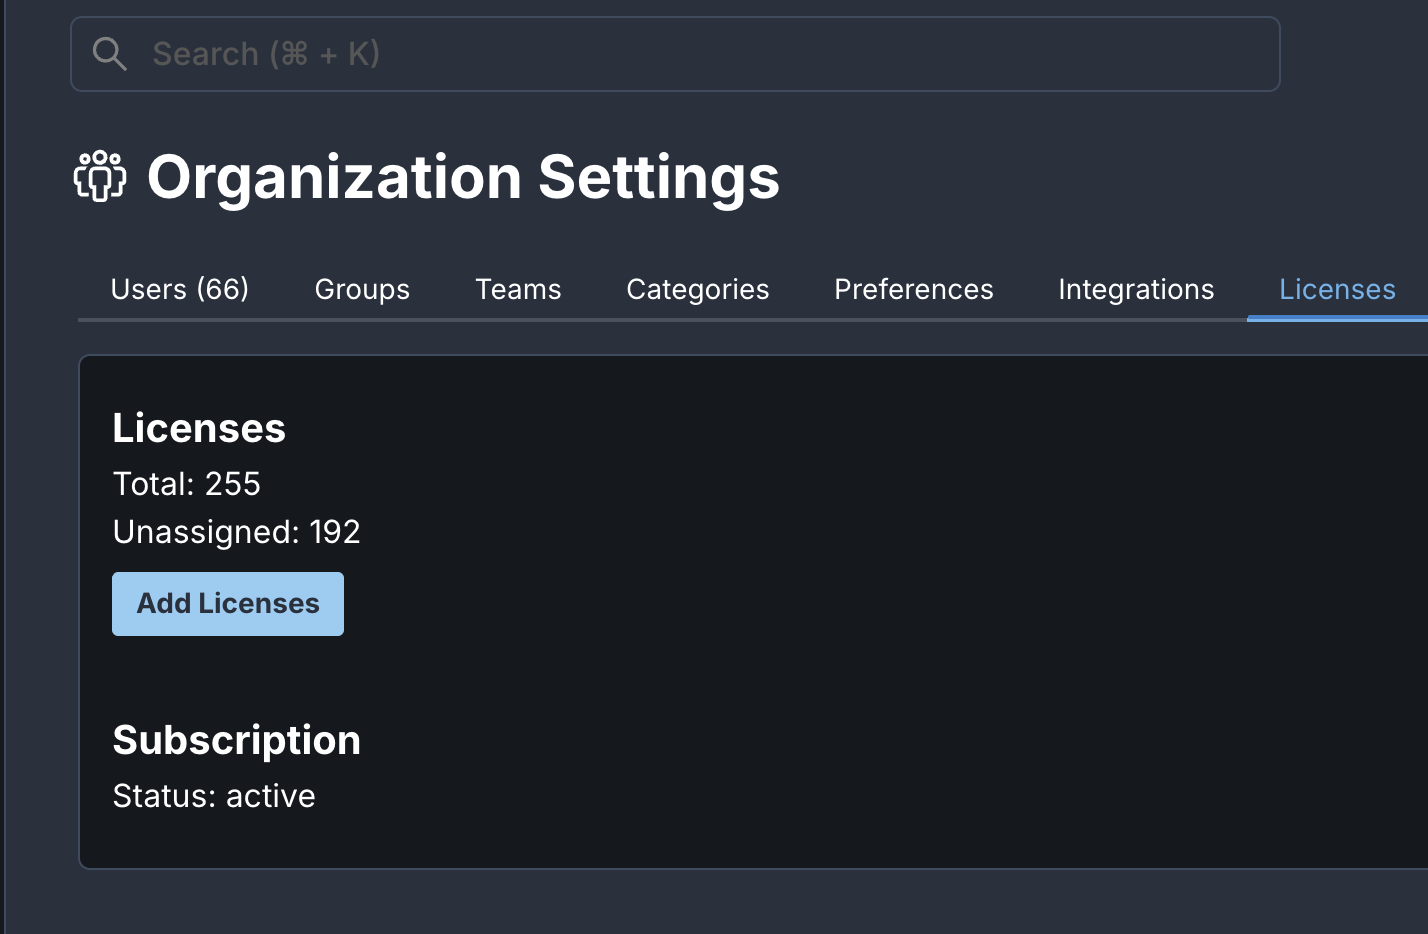Click the Unassigned: 192 license count

tap(236, 532)
